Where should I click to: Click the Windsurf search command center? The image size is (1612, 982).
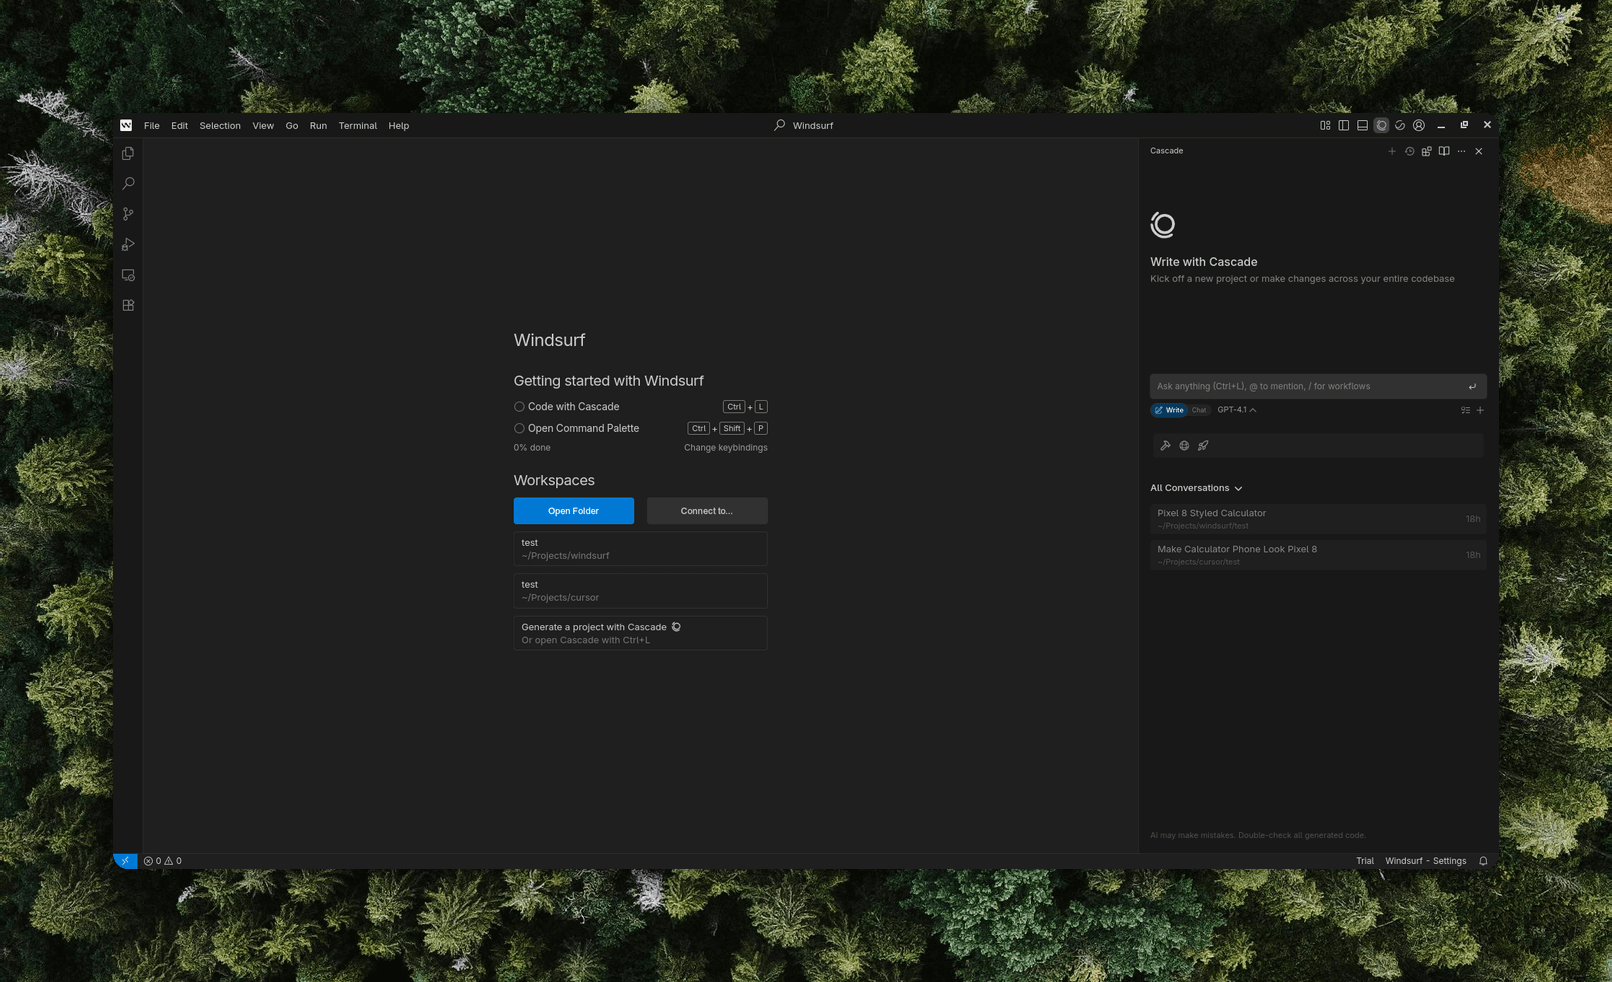[804, 126]
